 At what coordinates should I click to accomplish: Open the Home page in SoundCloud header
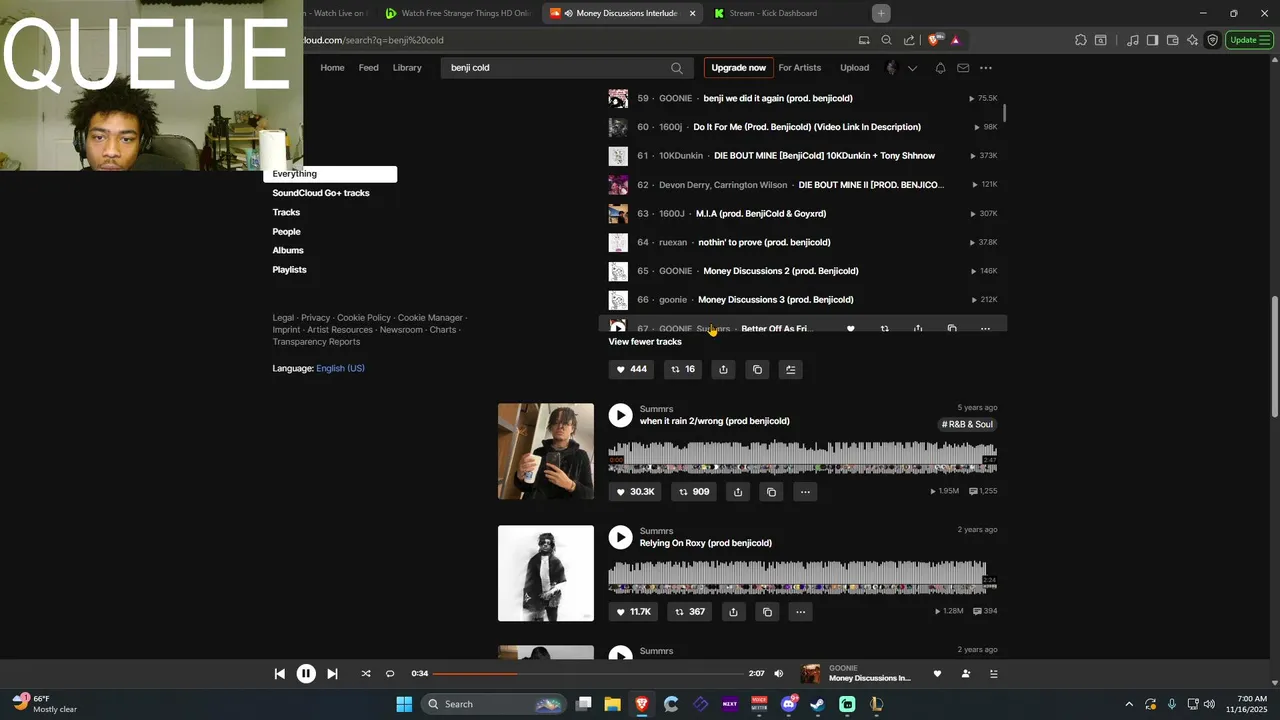[332, 68]
